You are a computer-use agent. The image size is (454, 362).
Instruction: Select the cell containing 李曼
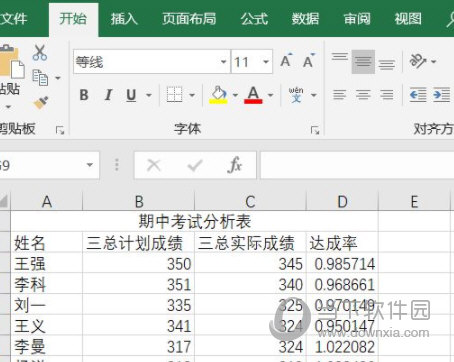coord(47,346)
